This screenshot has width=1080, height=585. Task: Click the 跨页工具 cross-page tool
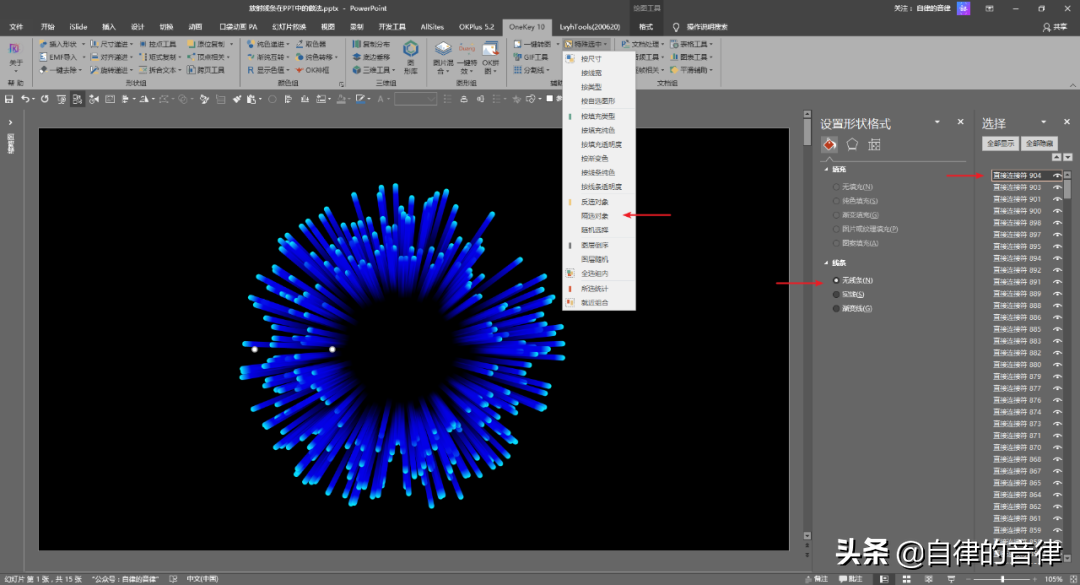coord(206,70)
